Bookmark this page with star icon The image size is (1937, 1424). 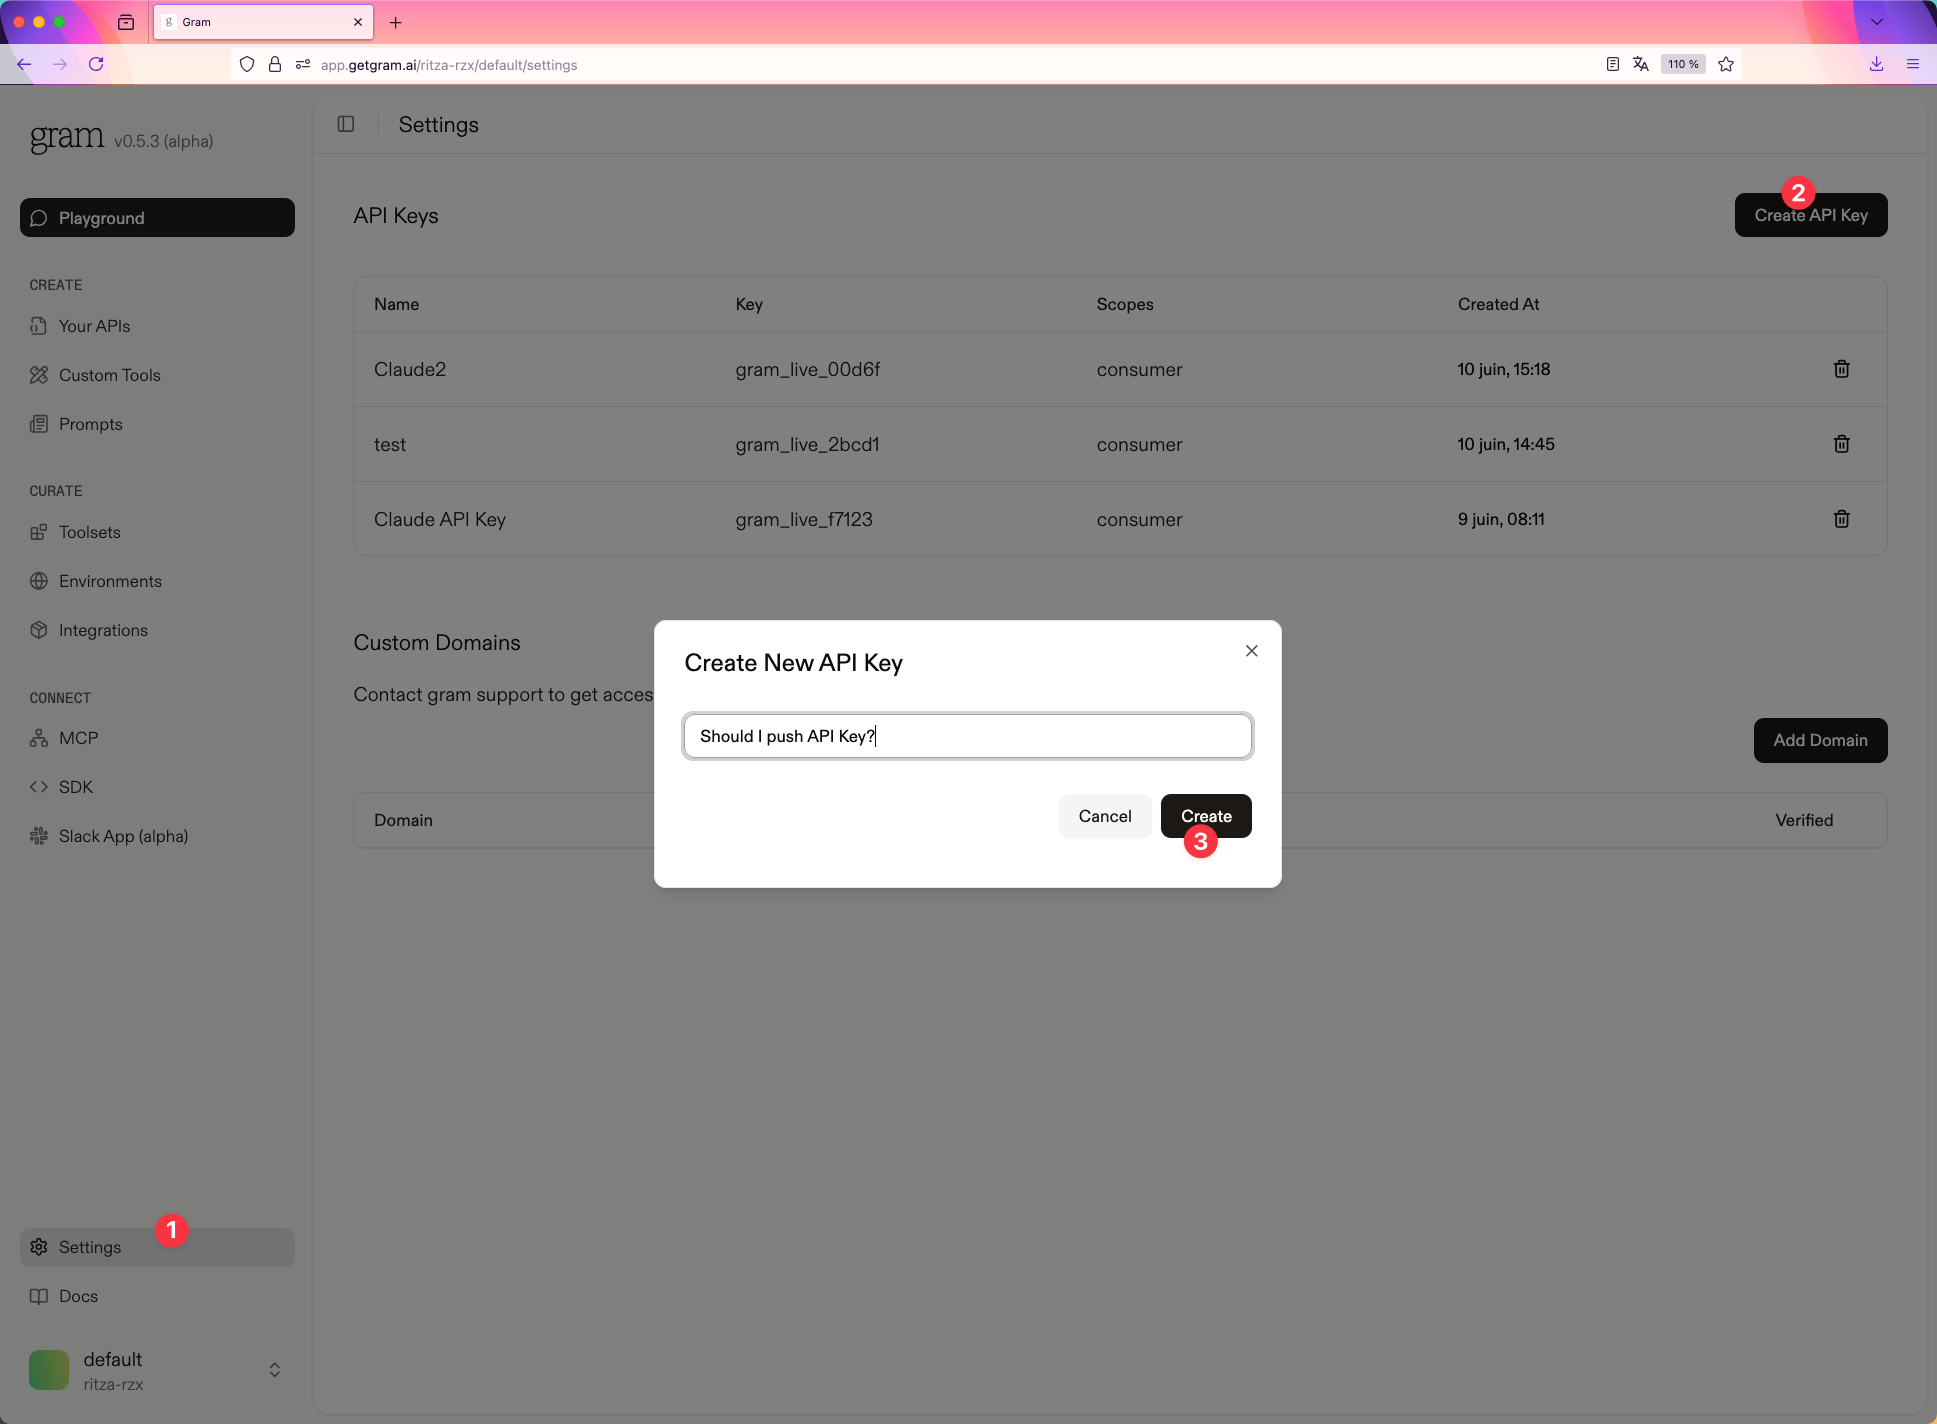click(1726, 64)
